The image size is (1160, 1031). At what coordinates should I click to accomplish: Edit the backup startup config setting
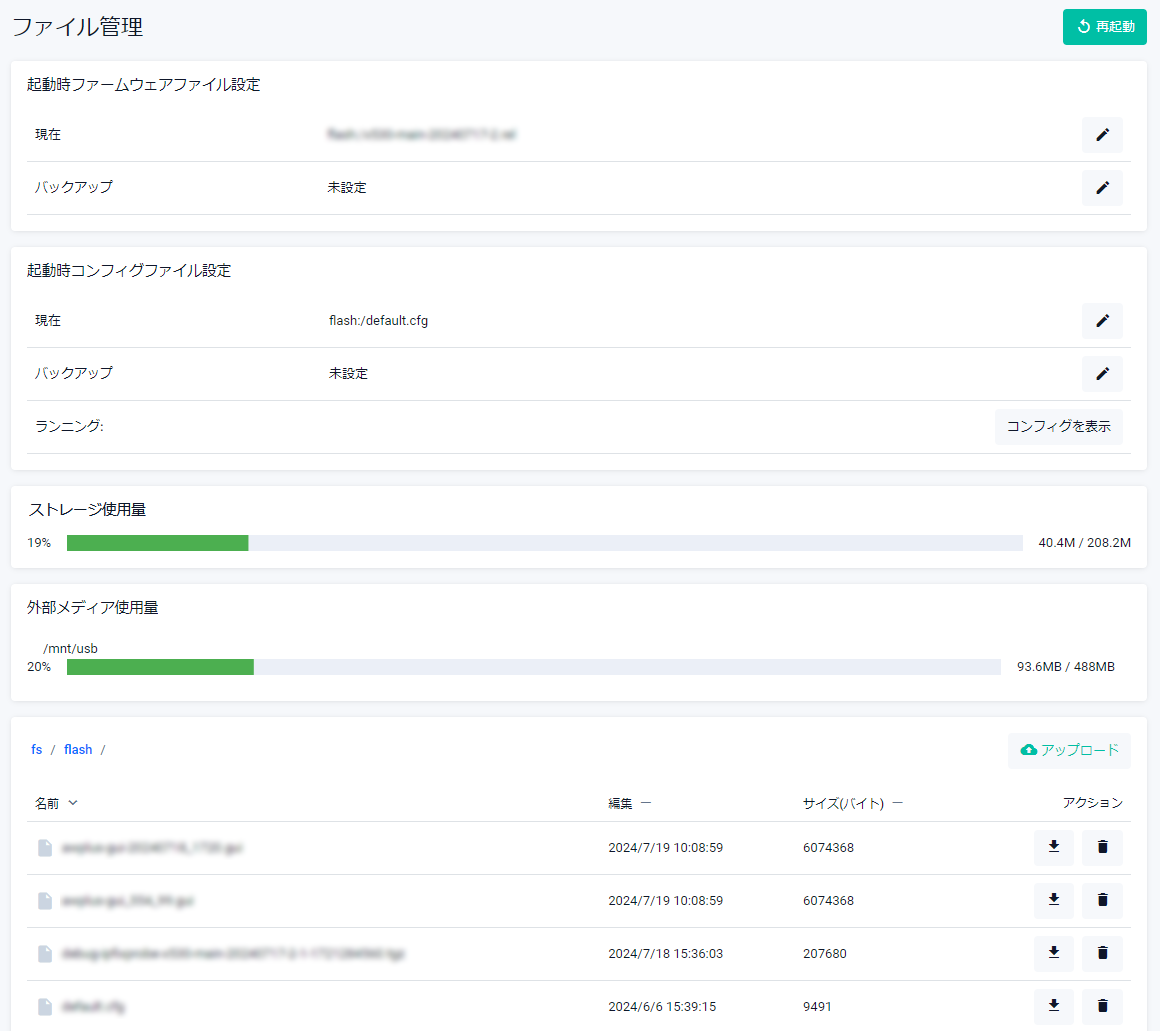tap(1102, 374)
